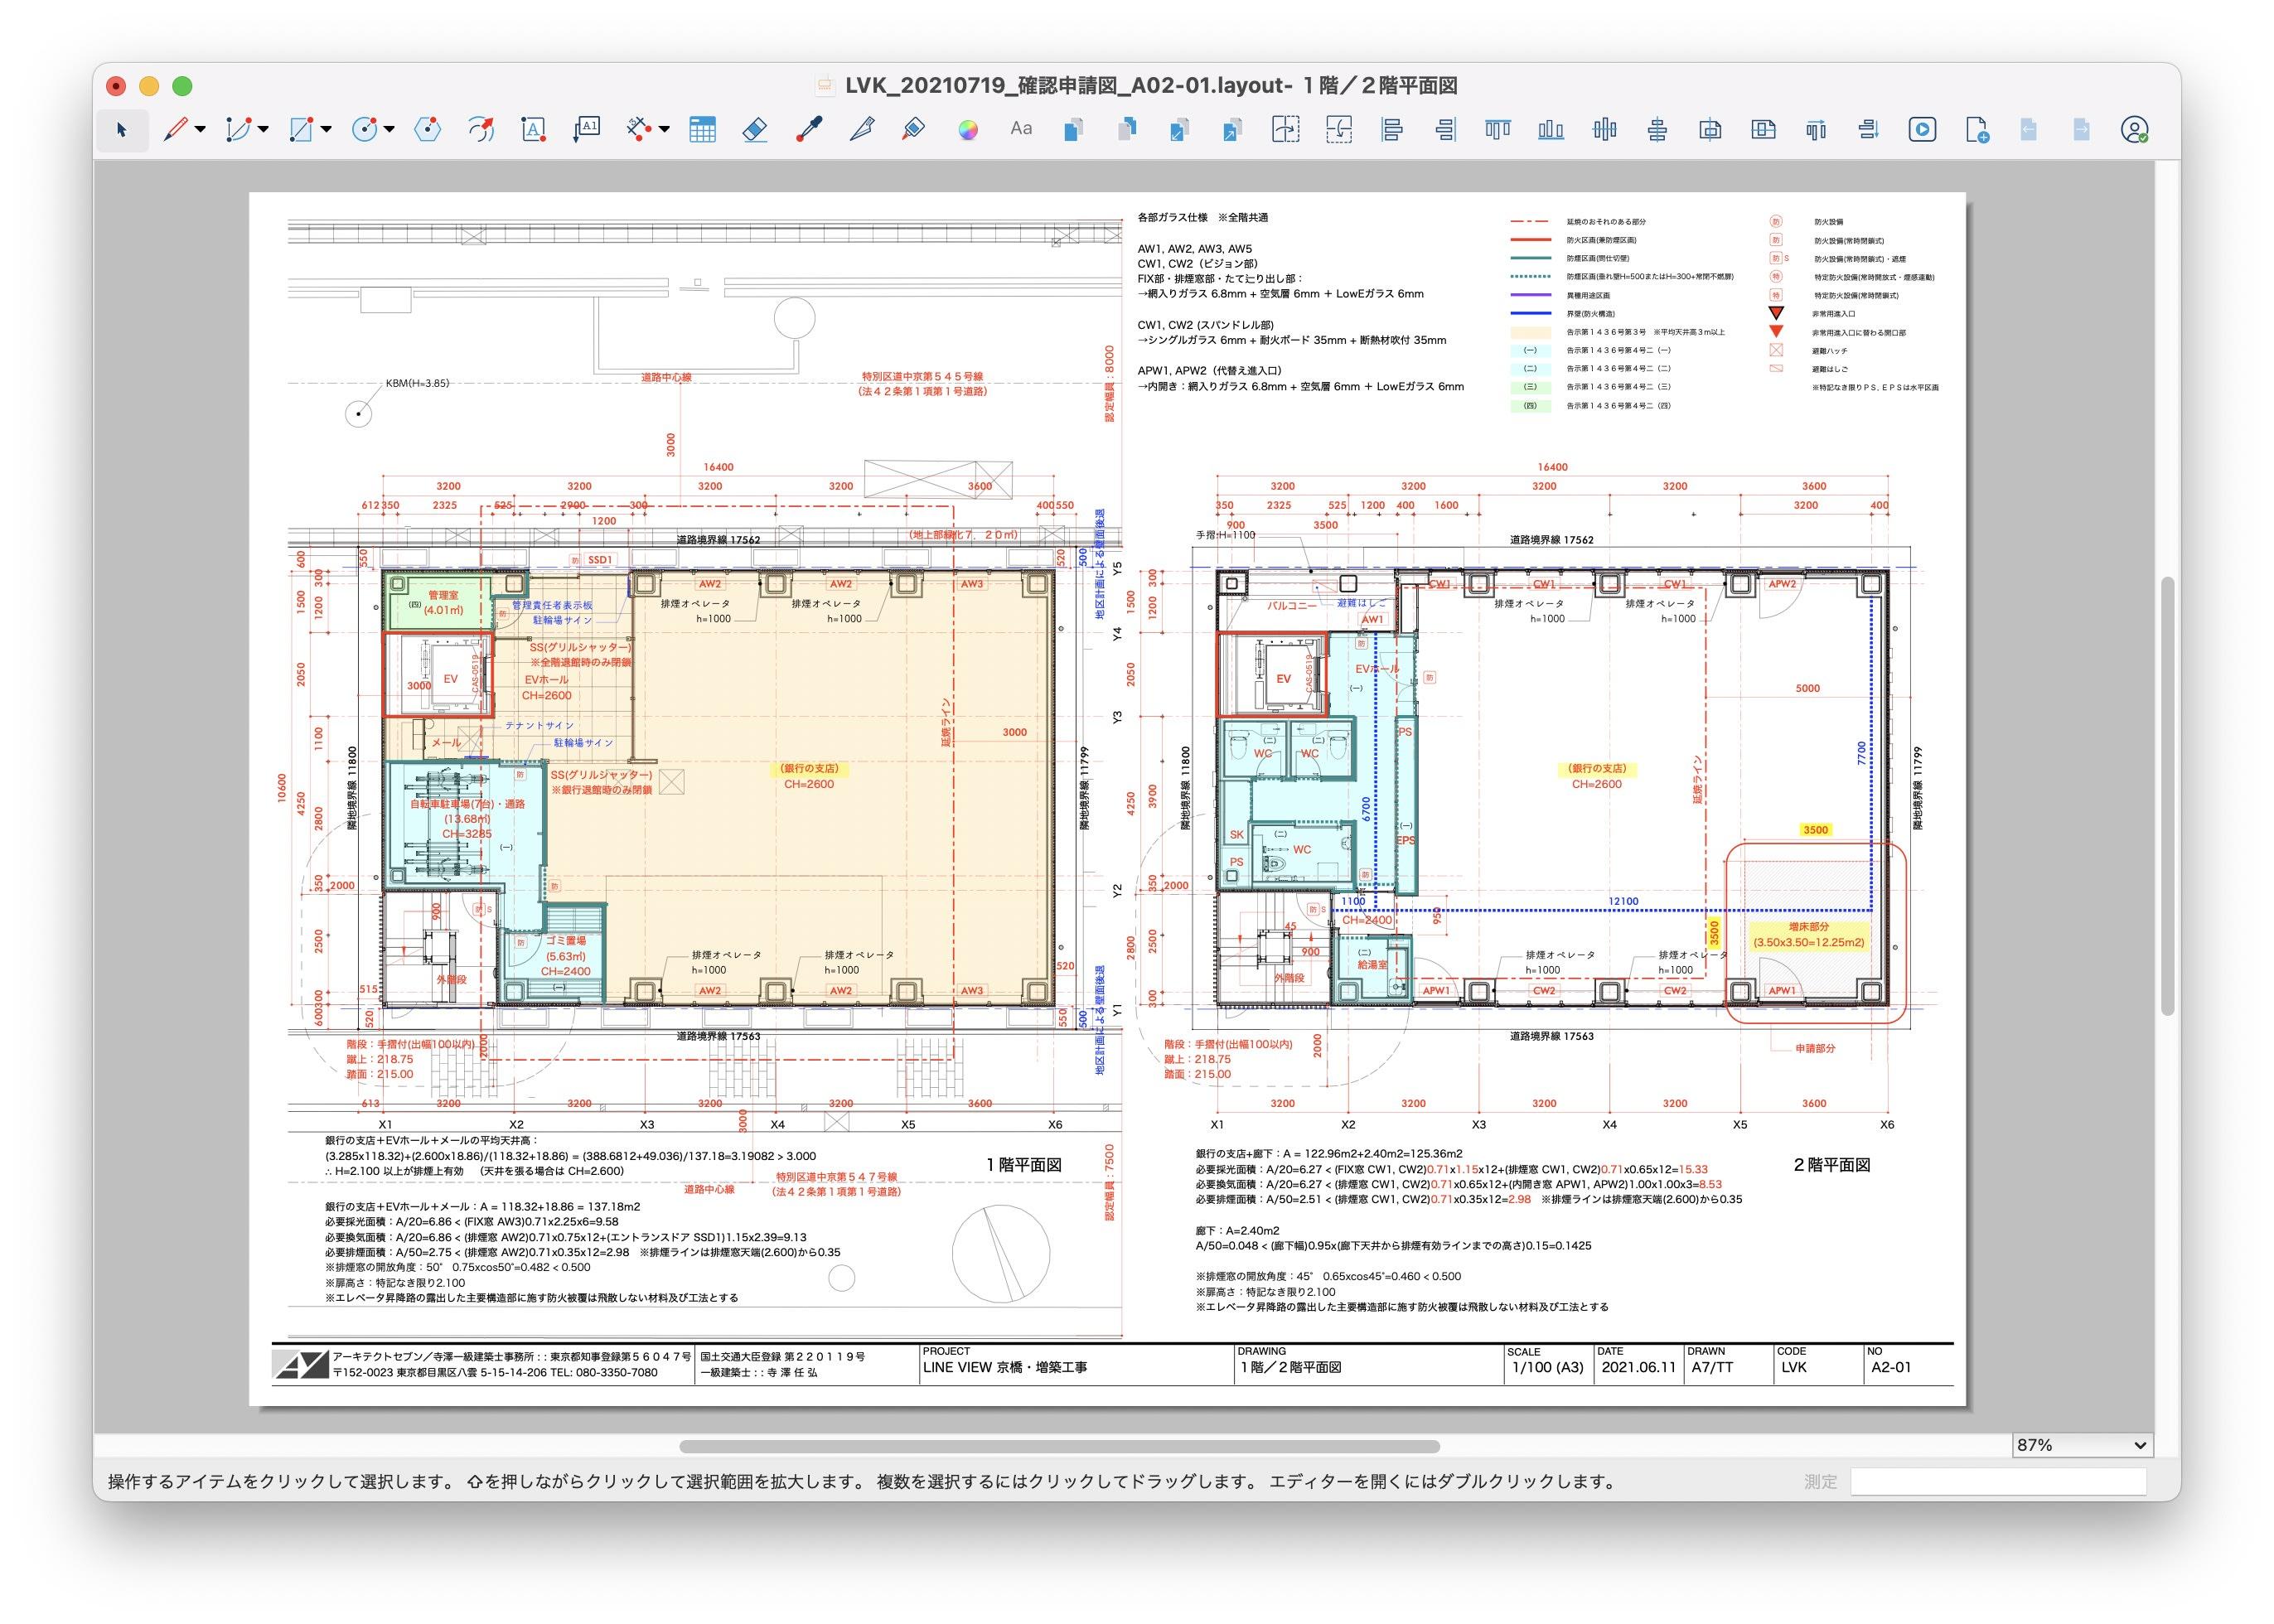Open the account user profile icon
2274x1624 pixels.
pyautogui.click(x=2134, y=130)
